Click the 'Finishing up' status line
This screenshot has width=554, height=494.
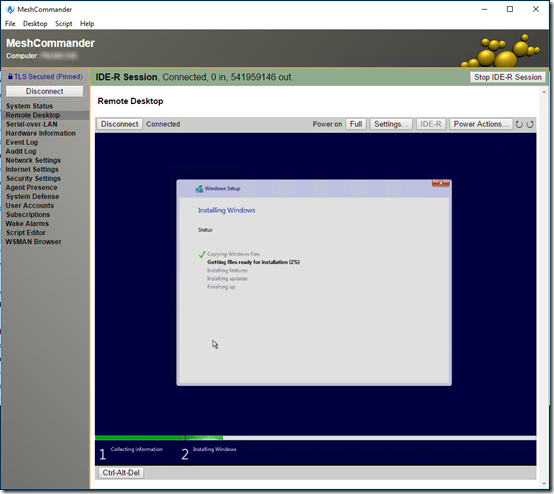221,287
